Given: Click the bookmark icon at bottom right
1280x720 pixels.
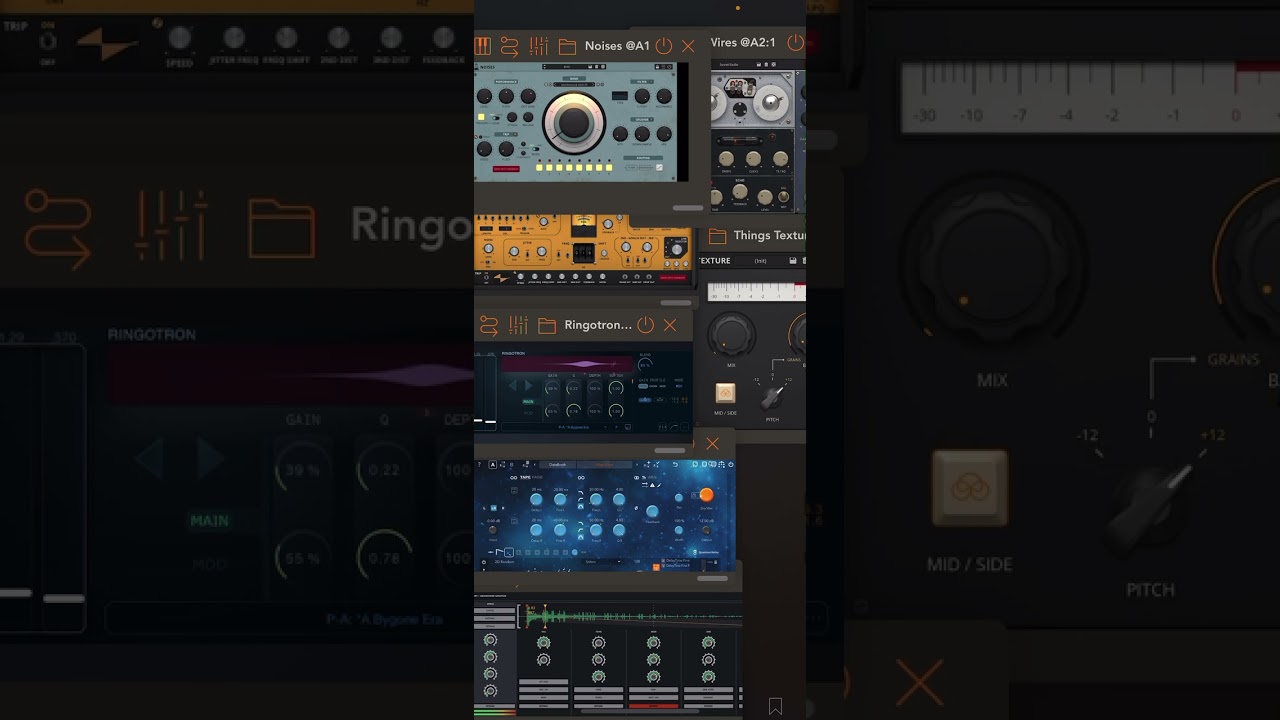Looking at the screenshot, I should tap(775, 707).
